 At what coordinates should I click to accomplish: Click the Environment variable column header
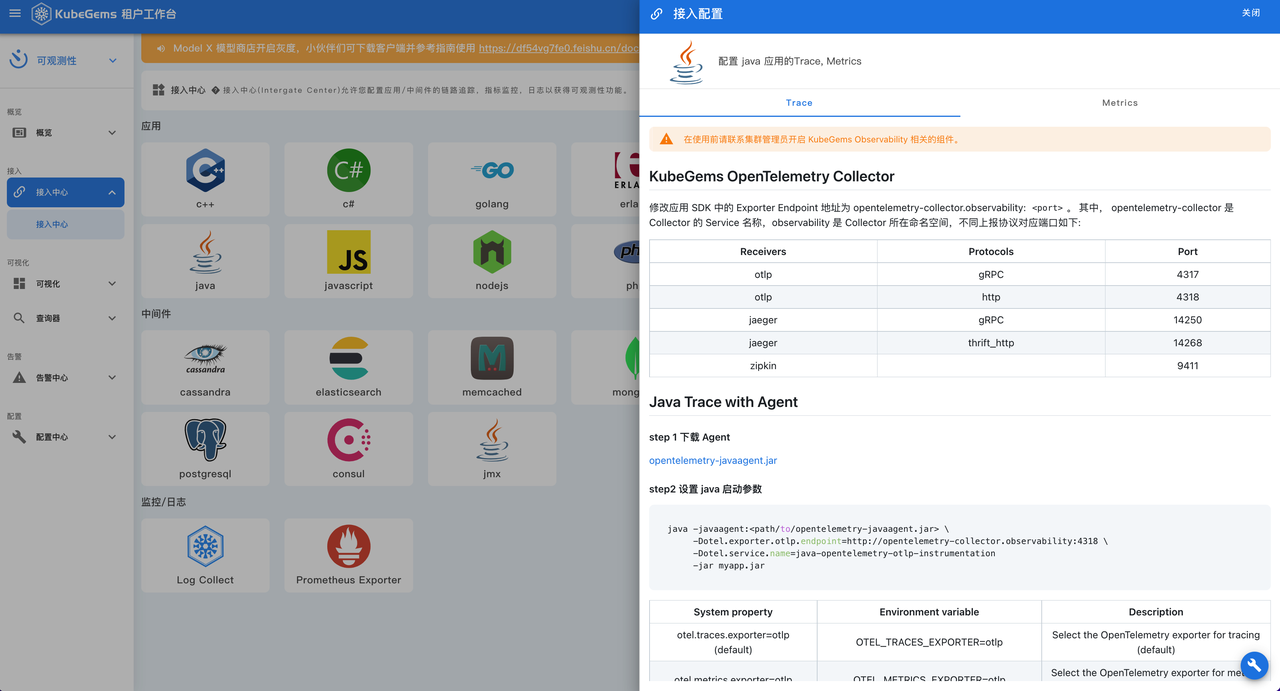coord(929,612)
